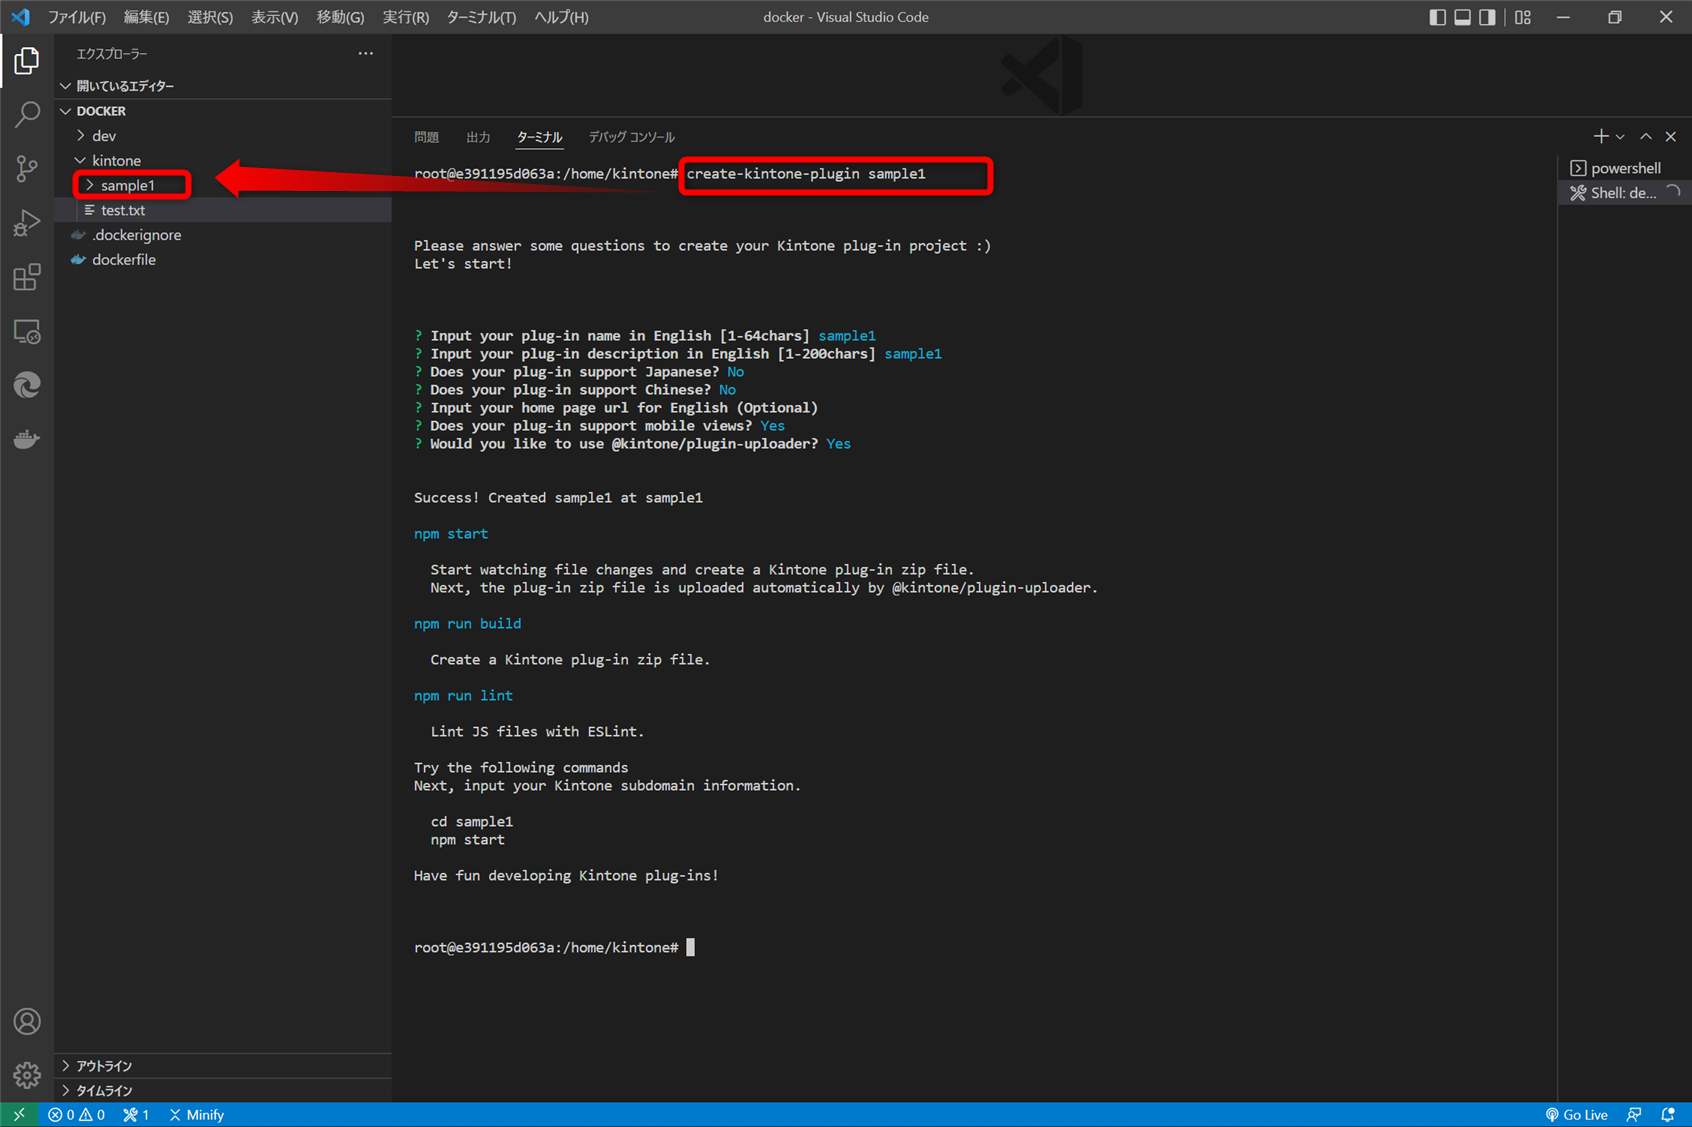Click the remote window indicator in status bar

coord(19,1115)
